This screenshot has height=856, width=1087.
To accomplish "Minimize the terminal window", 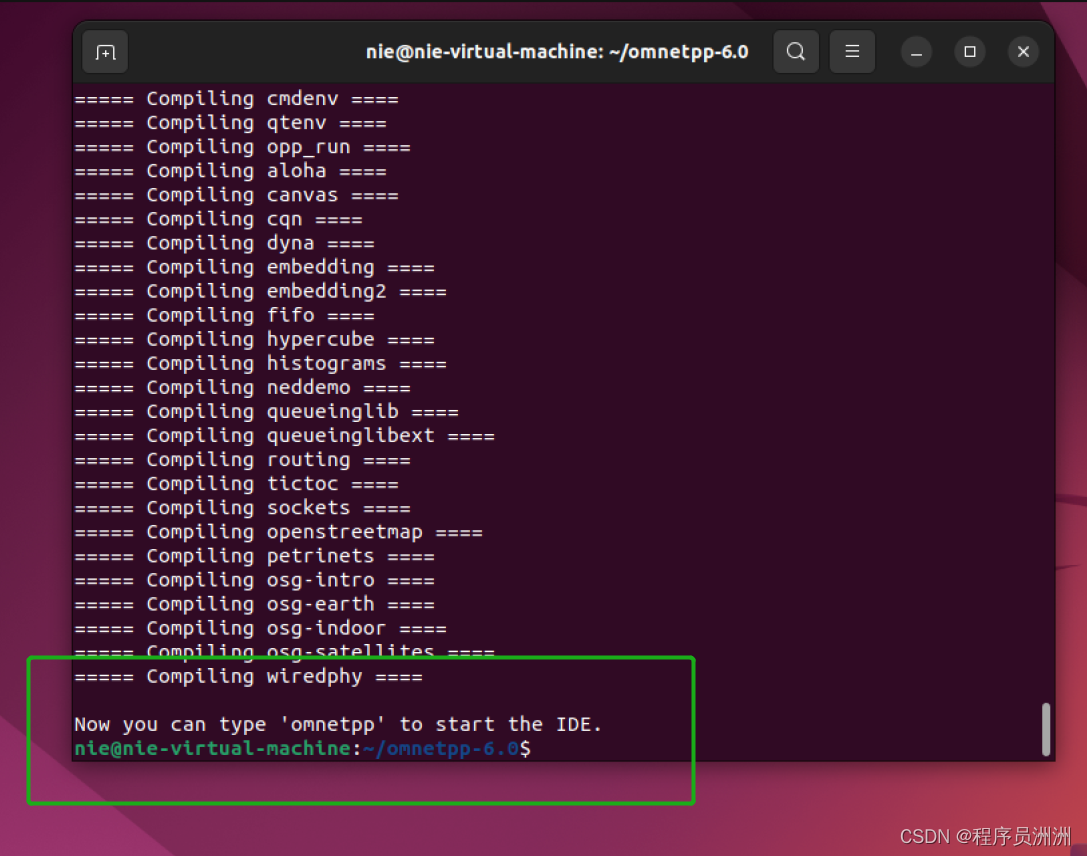I will [x=916, y=52].
